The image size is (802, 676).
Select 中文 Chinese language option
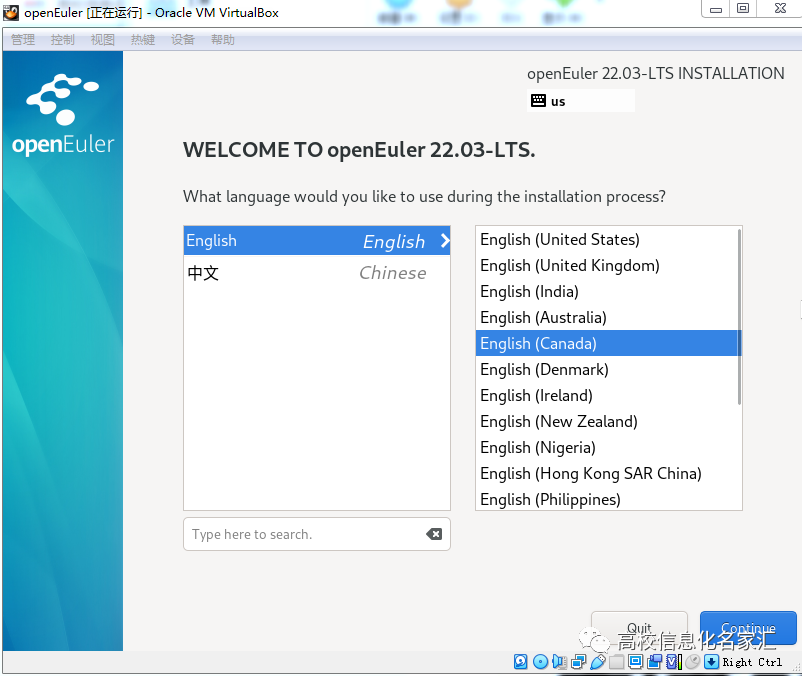pyautogui.click(x=300, y=272)
